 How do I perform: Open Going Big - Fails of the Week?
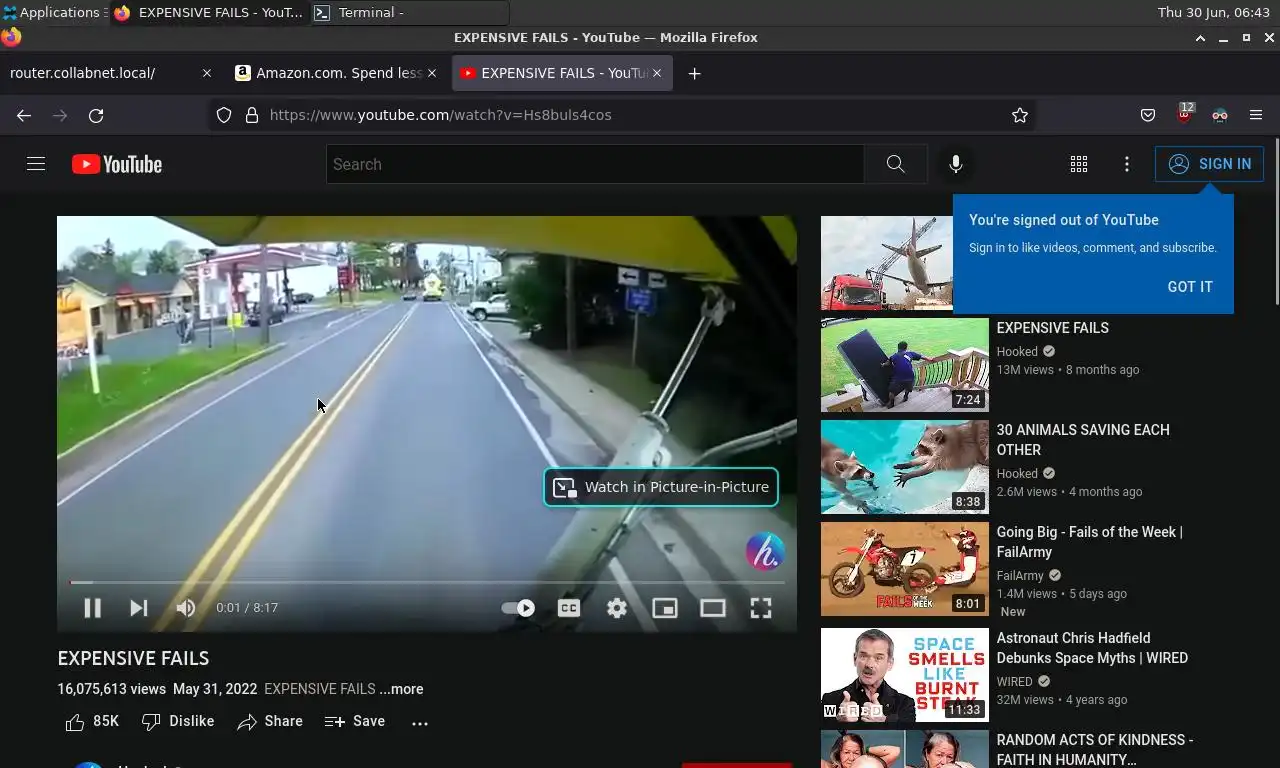1090,542
